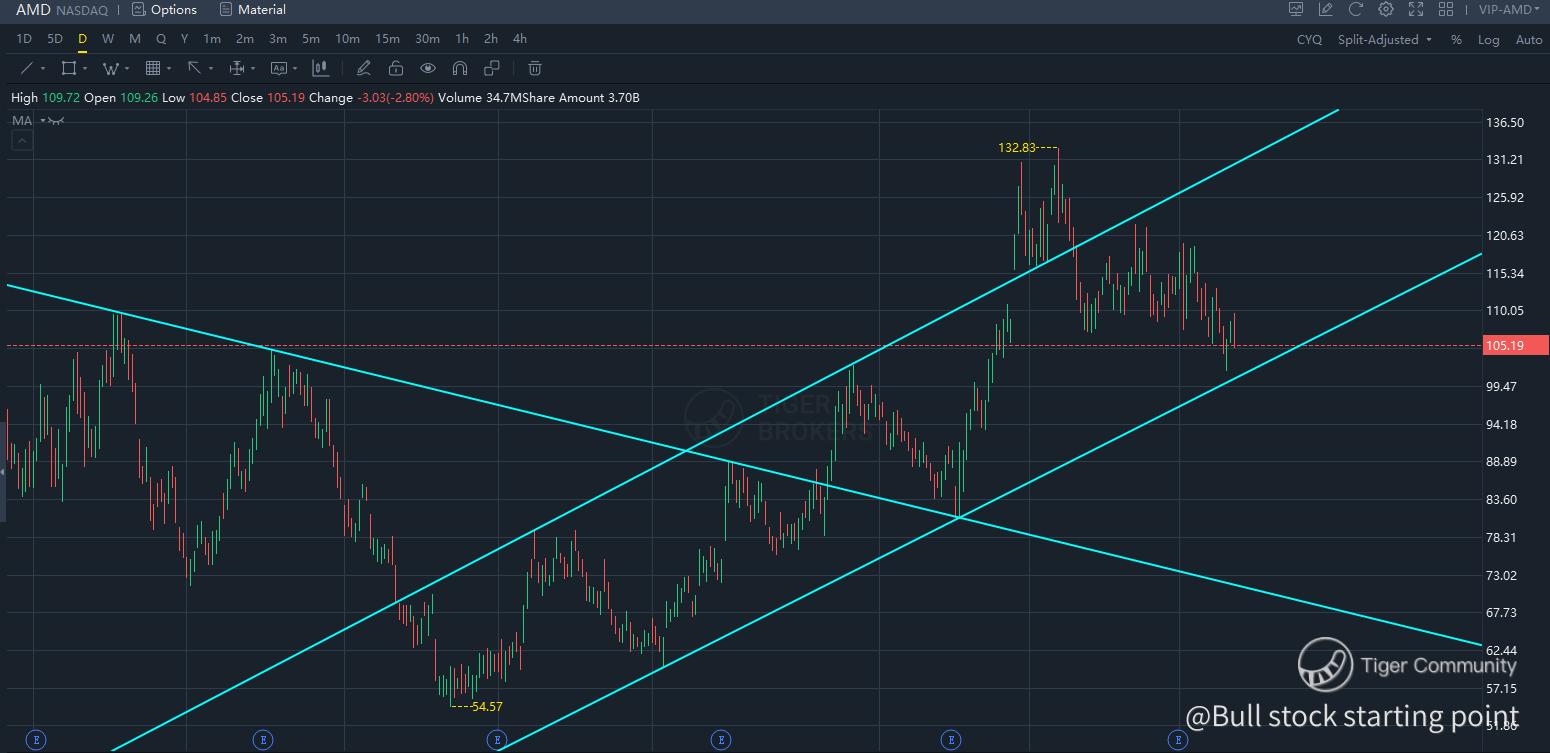Open the Material tab

(252, 10)
